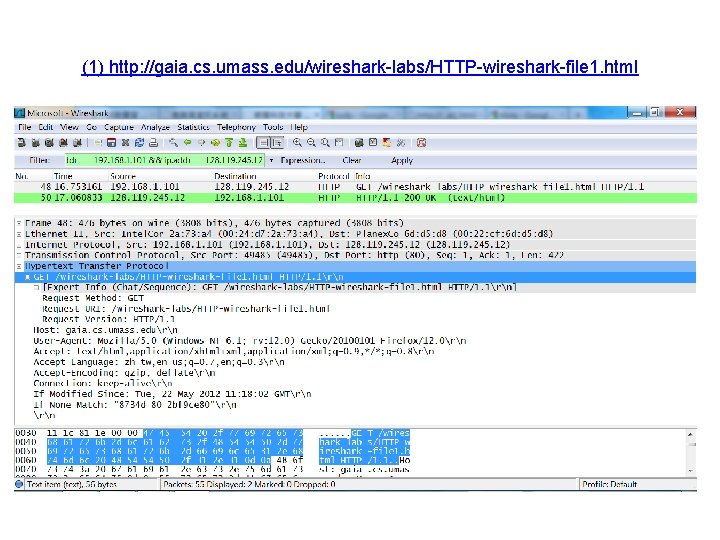Open the Help menu
The height and width of the screenshot is (540, 720).
coord(298,127)
